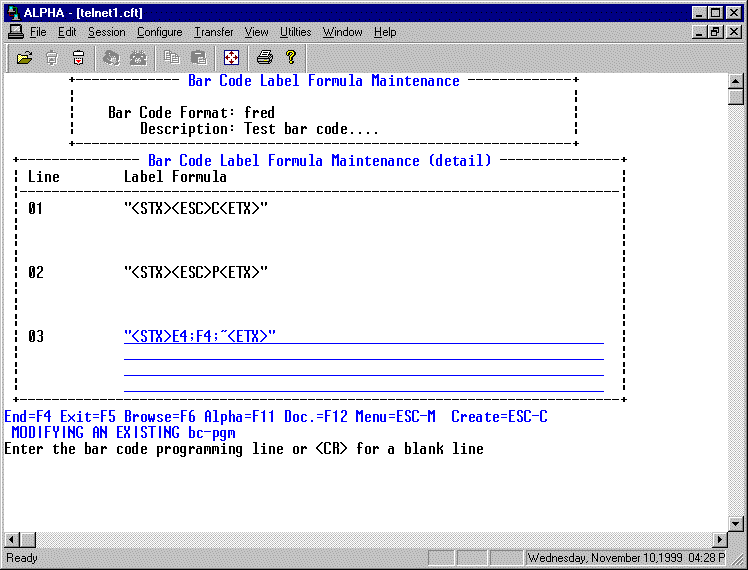
Task: Open the Edit menu
Action: click(x=67, y=32)
